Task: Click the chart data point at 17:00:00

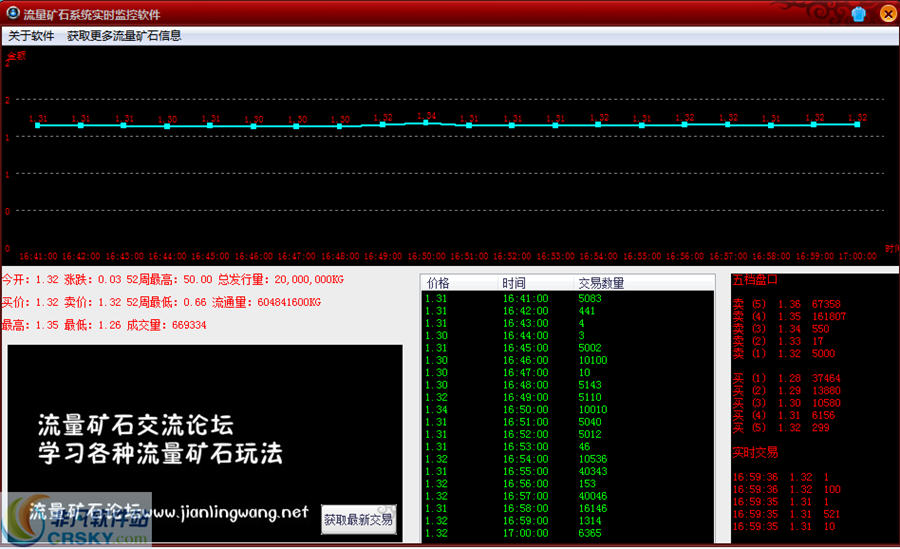Action: pyautogui.click(x=858, y=124)
